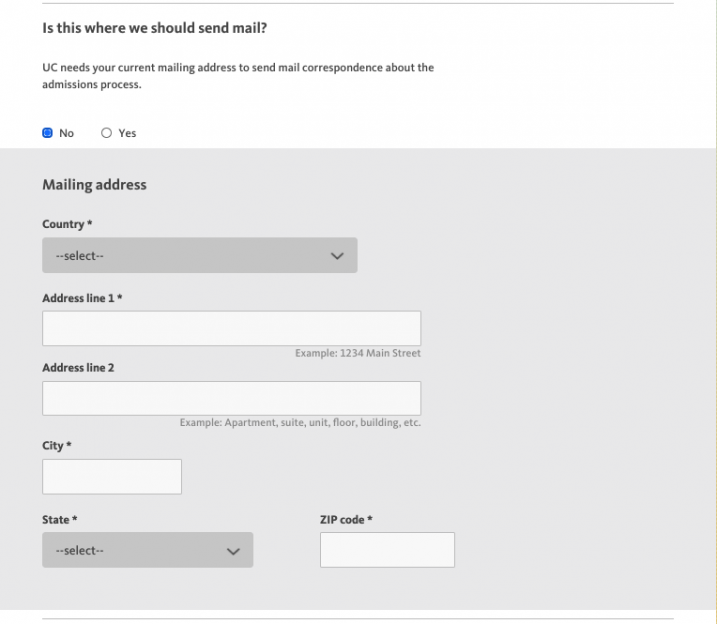717x624 pixels.
Task: Click the 'Address line 2' label
Action: [x=78, y=368]
